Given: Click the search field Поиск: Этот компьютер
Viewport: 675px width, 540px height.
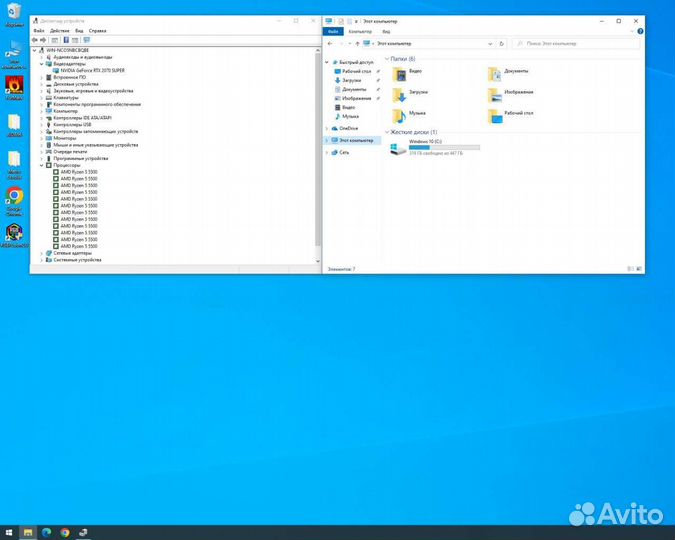Looking at the screenshot, I should [576, 43].
